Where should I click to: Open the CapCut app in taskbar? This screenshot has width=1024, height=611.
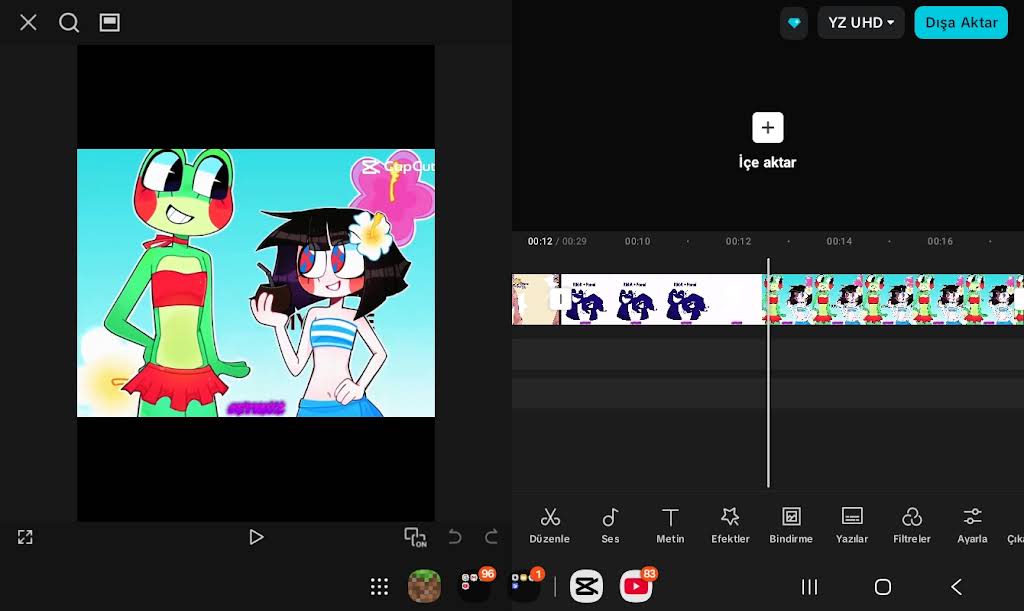click(x=586, y=586)
